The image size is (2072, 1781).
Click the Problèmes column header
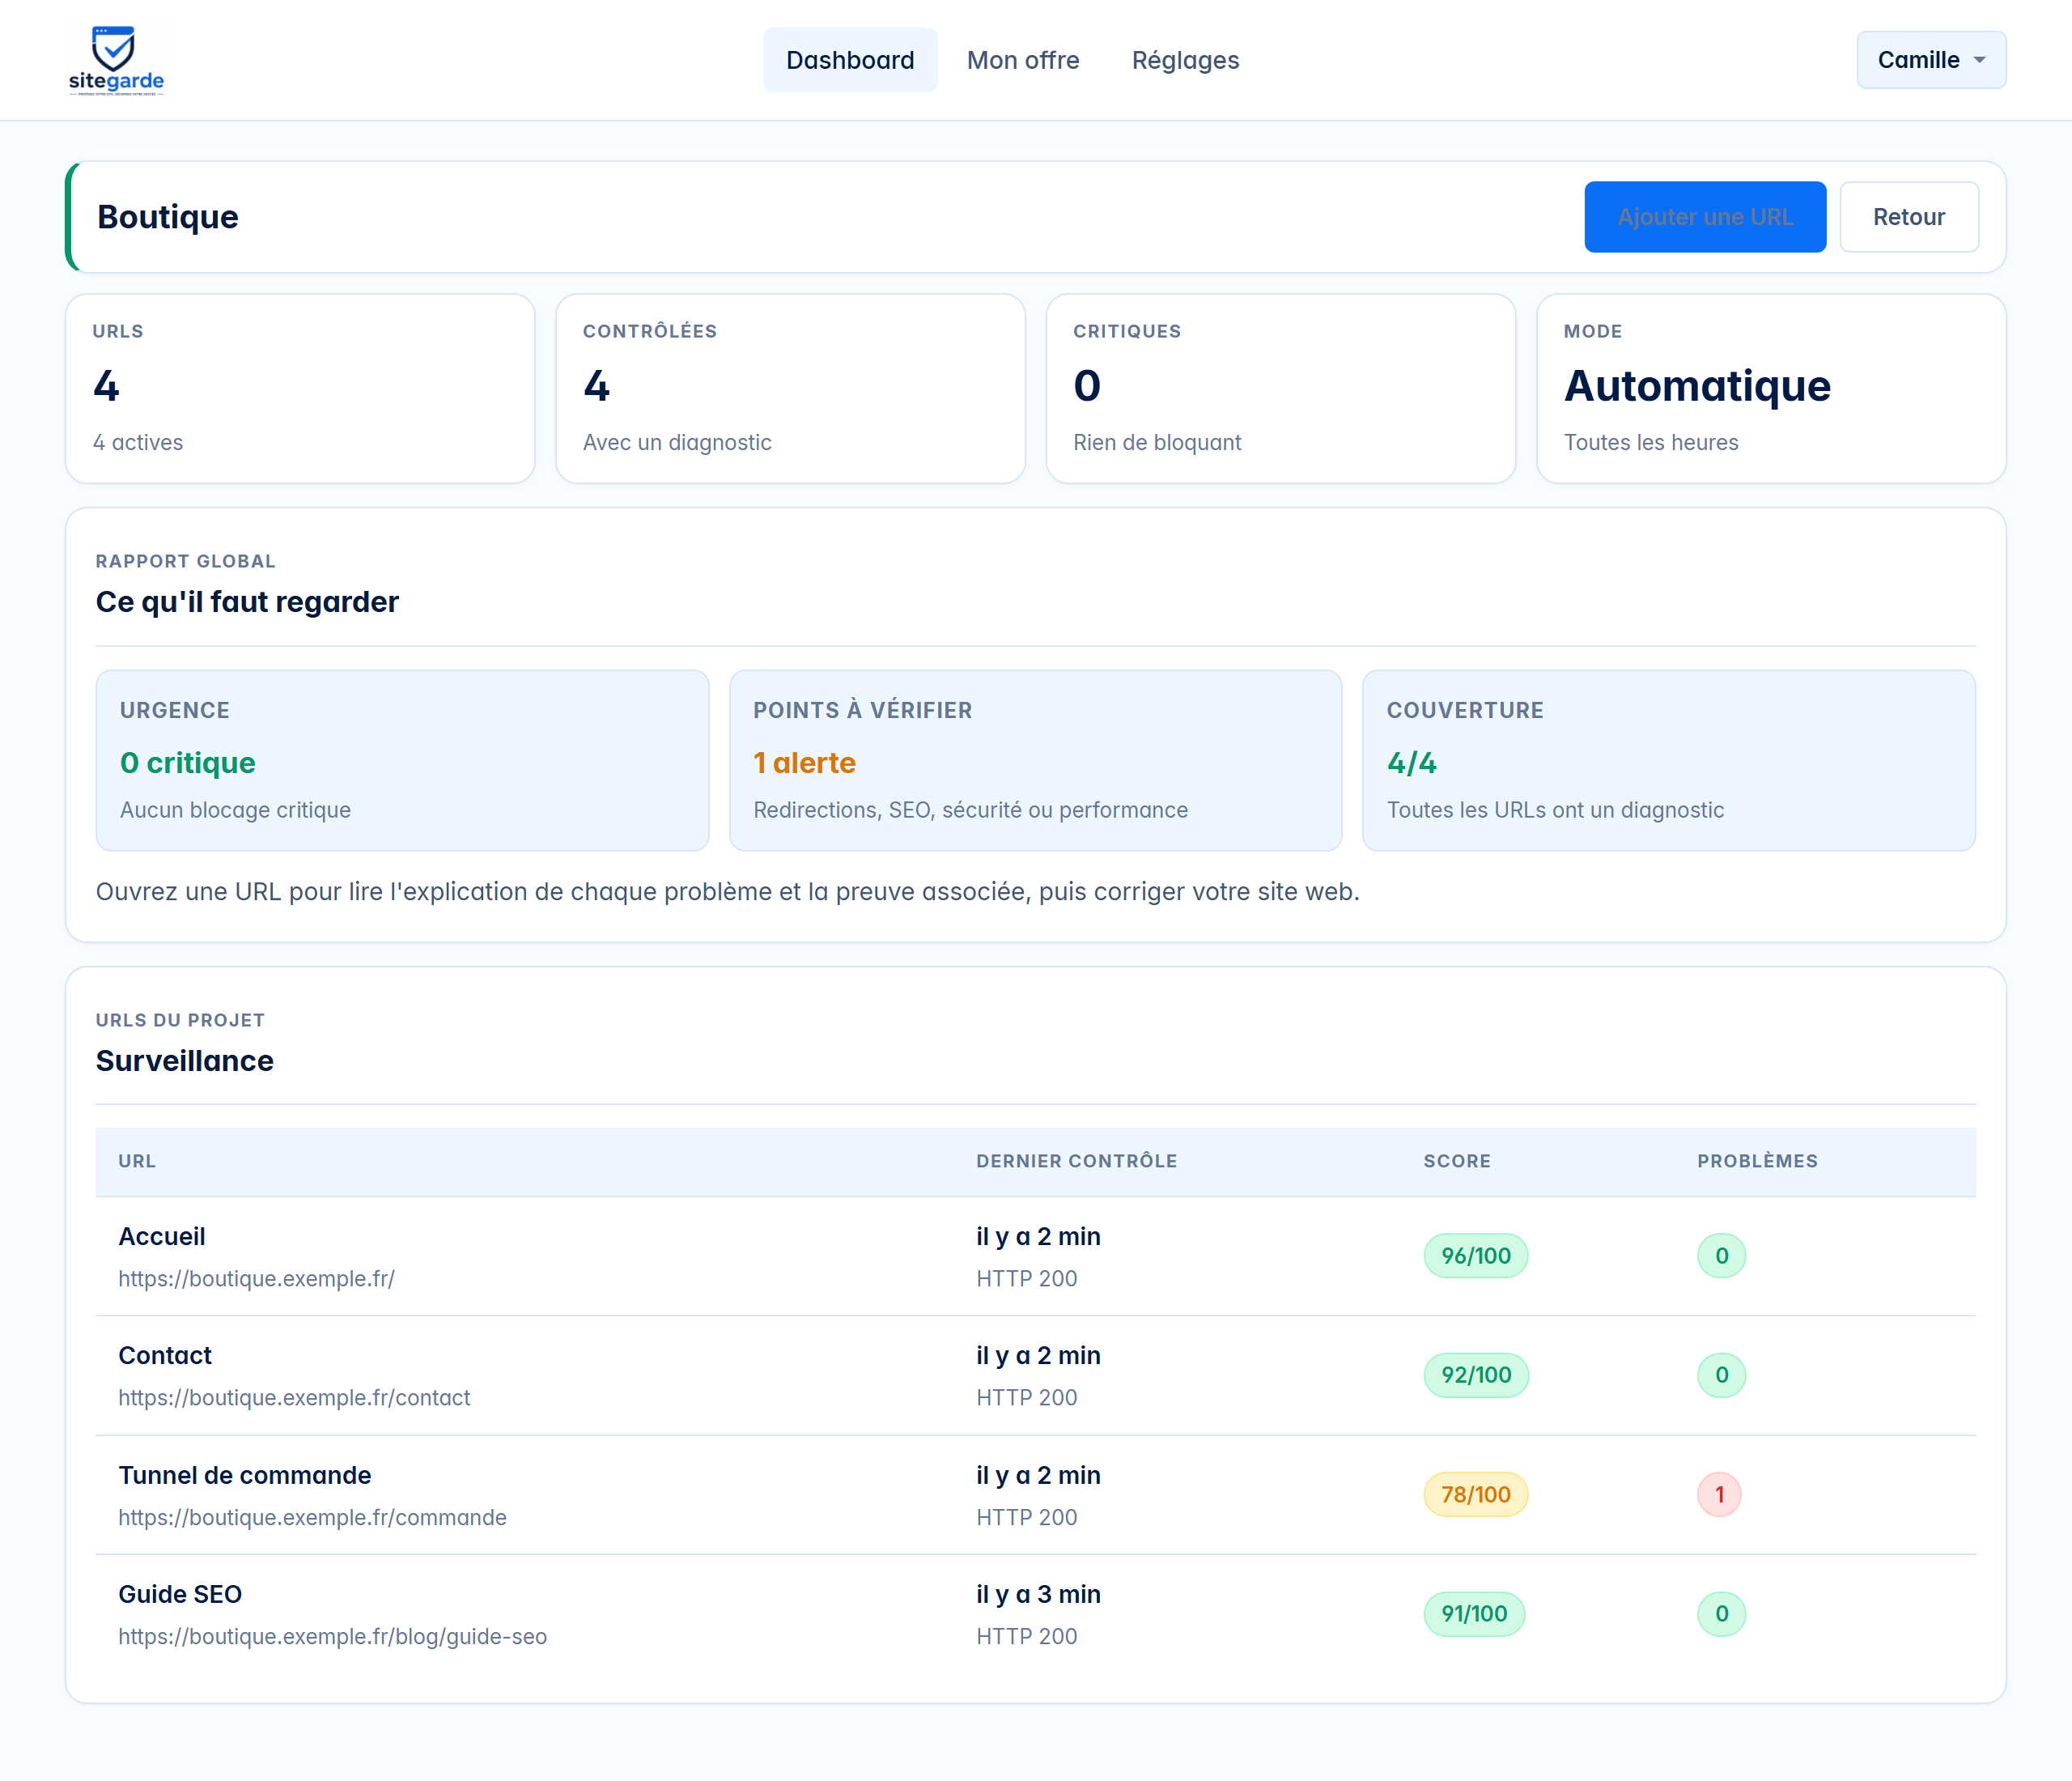(x=1757, y=1161)
